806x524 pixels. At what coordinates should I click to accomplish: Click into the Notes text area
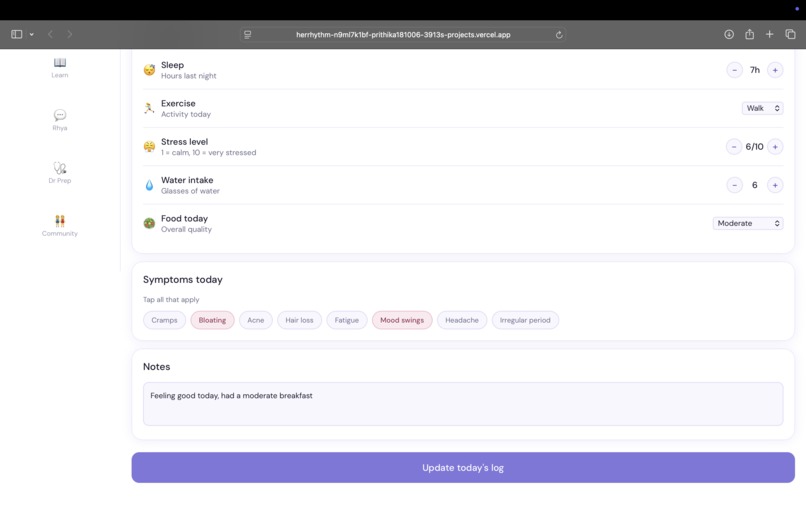463,404
